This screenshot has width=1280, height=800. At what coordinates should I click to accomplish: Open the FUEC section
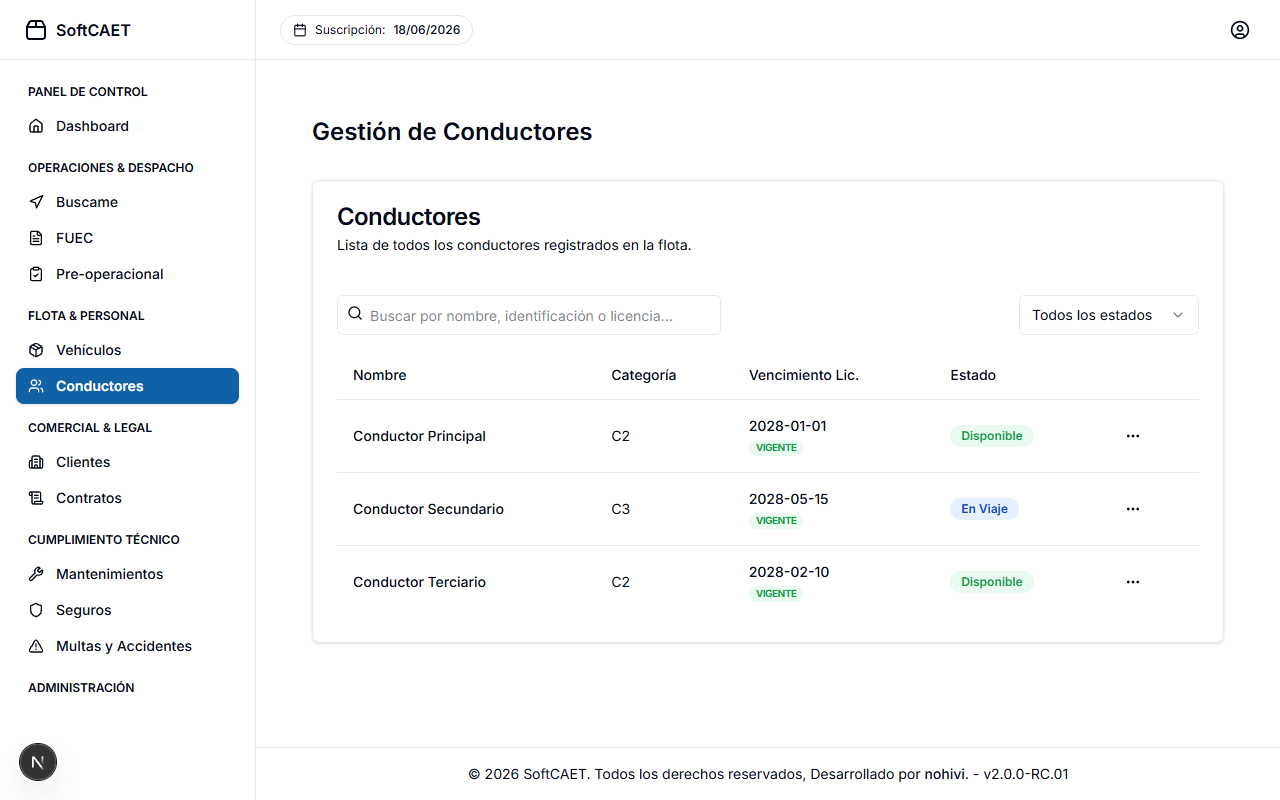(127, 238)
